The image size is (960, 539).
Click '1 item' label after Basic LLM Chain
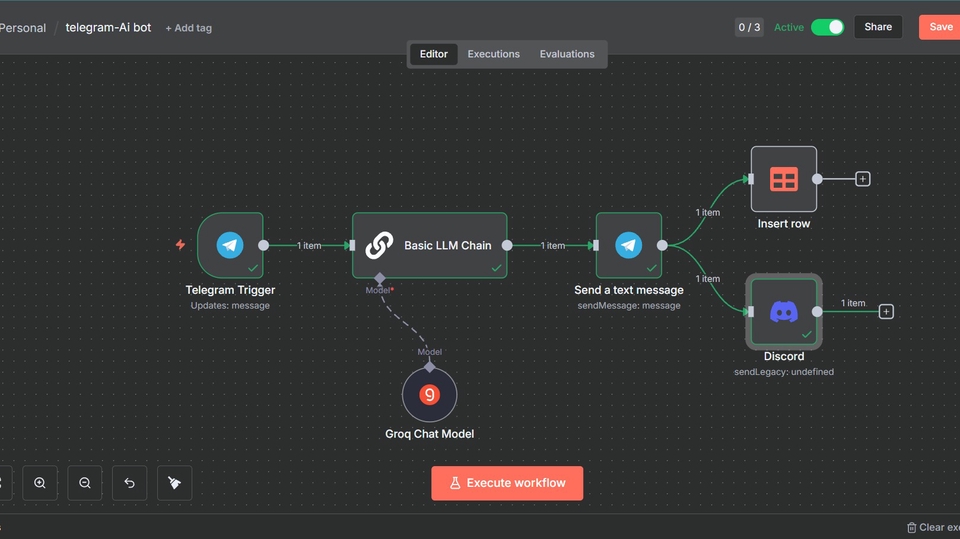tap(553, 246)
